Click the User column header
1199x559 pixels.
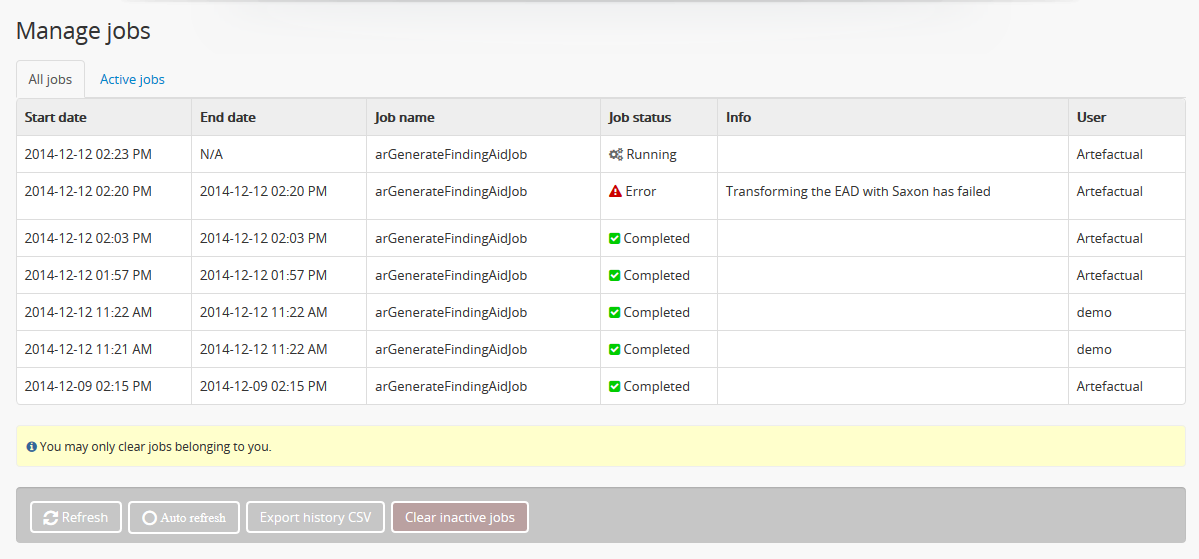tap(1091, 118)
